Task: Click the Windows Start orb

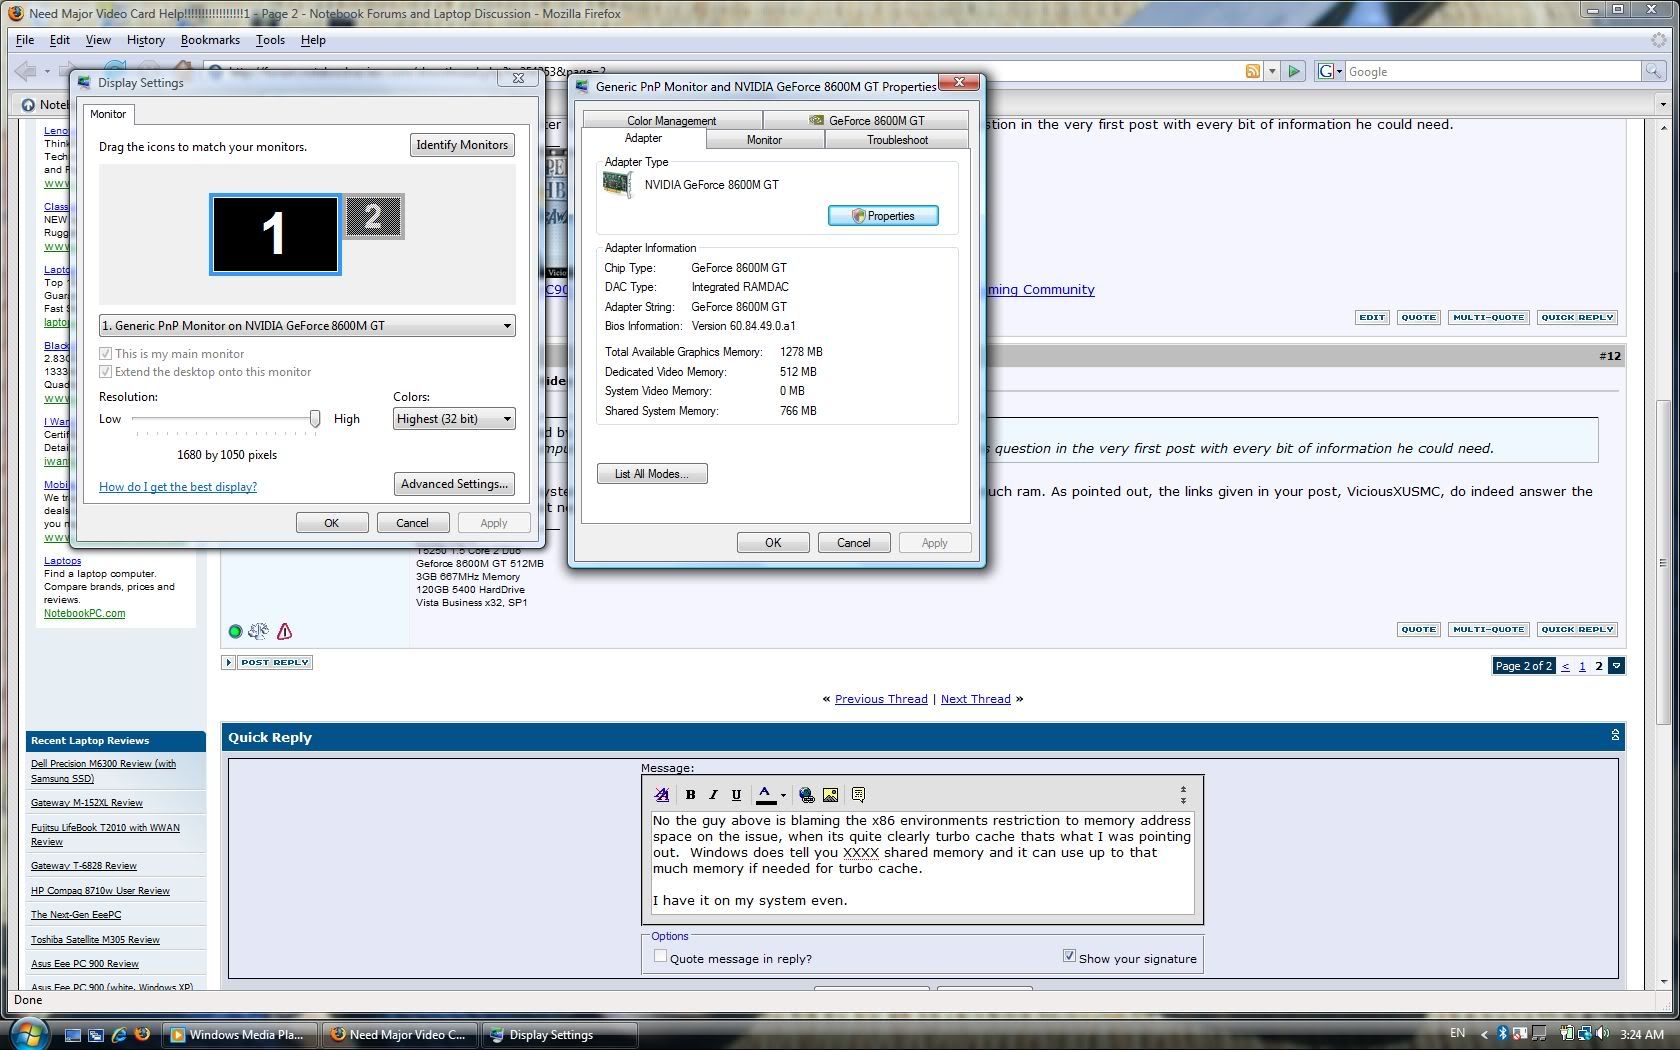Action: tap(27, 1033)
